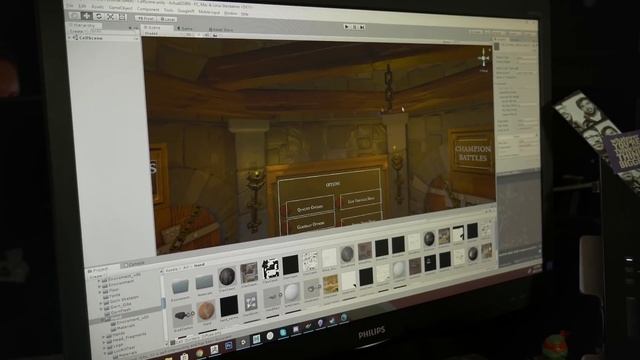The height and width of the screenshot is (360, 640).
Task: Select the dark hand model prefab thumbnail
Action: pos(182,316)
